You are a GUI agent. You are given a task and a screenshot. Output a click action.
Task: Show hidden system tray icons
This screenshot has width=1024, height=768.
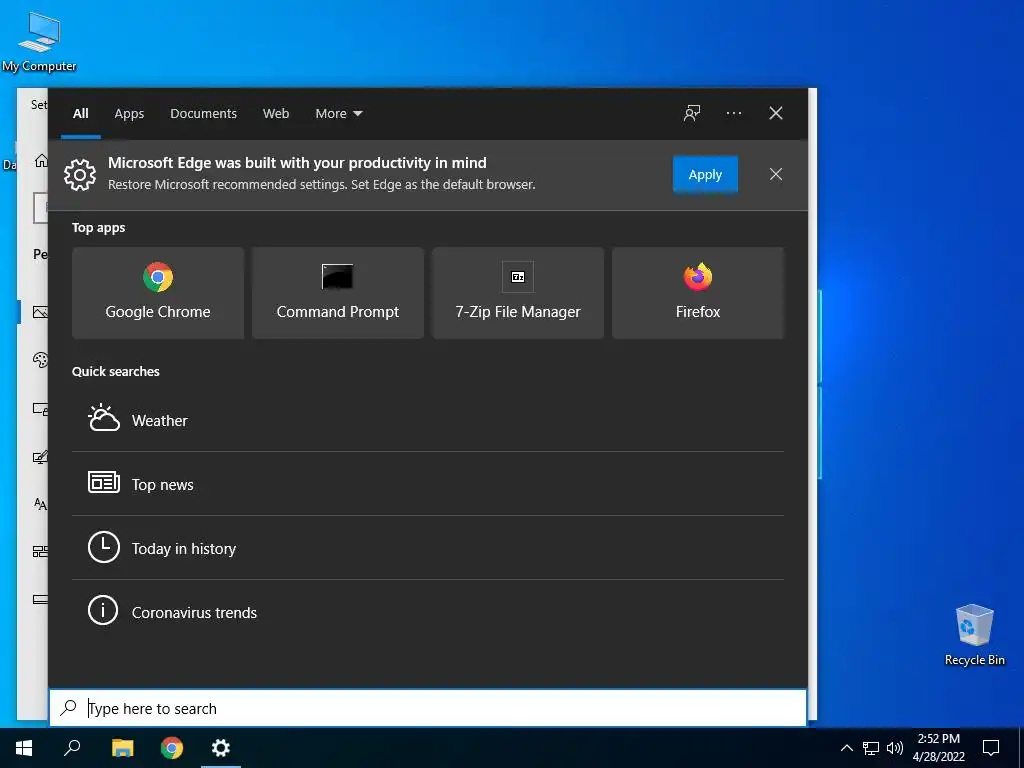click(x=846, y=748)
